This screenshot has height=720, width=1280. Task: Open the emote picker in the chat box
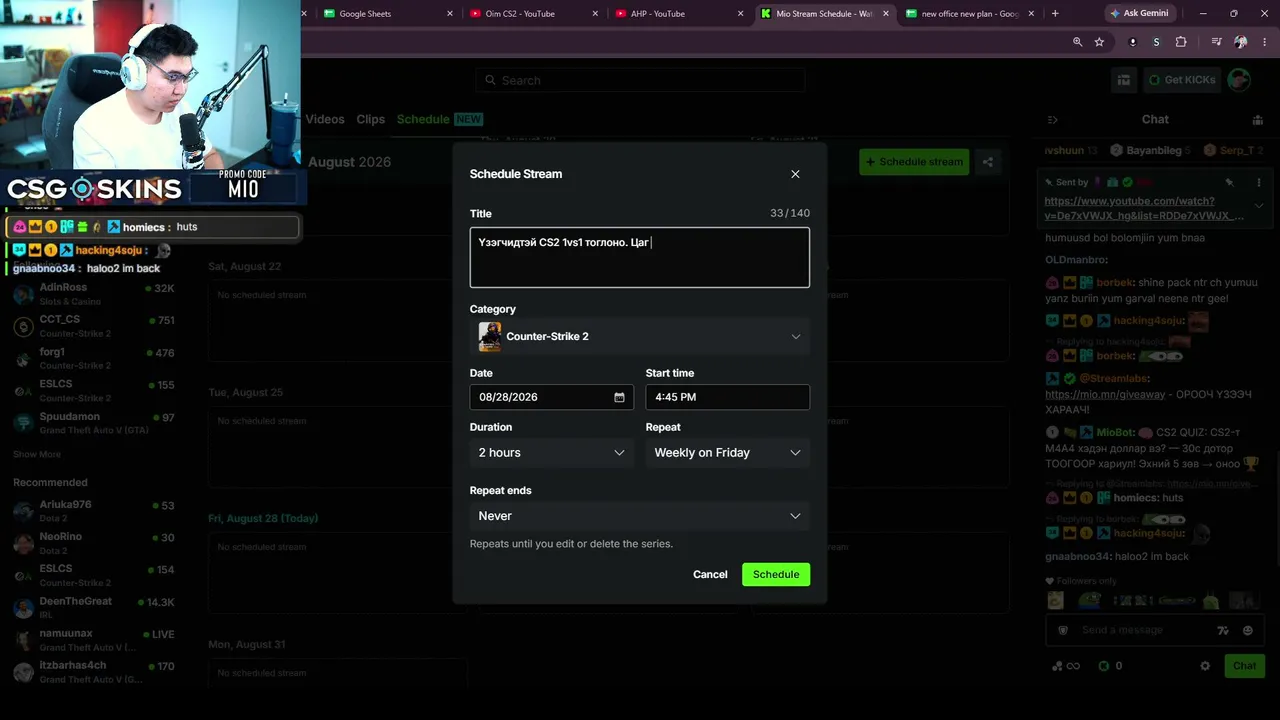[x=1247, y=630]
